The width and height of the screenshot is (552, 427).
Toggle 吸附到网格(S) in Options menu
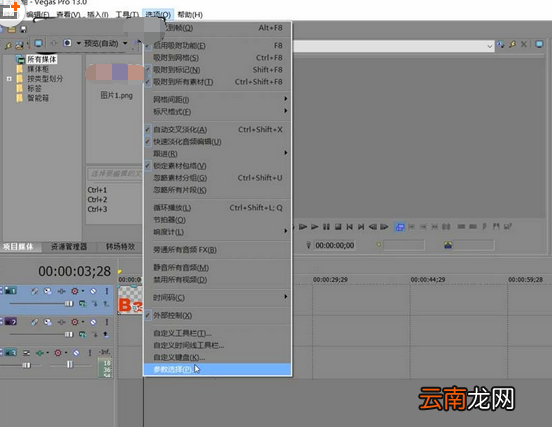217,58
